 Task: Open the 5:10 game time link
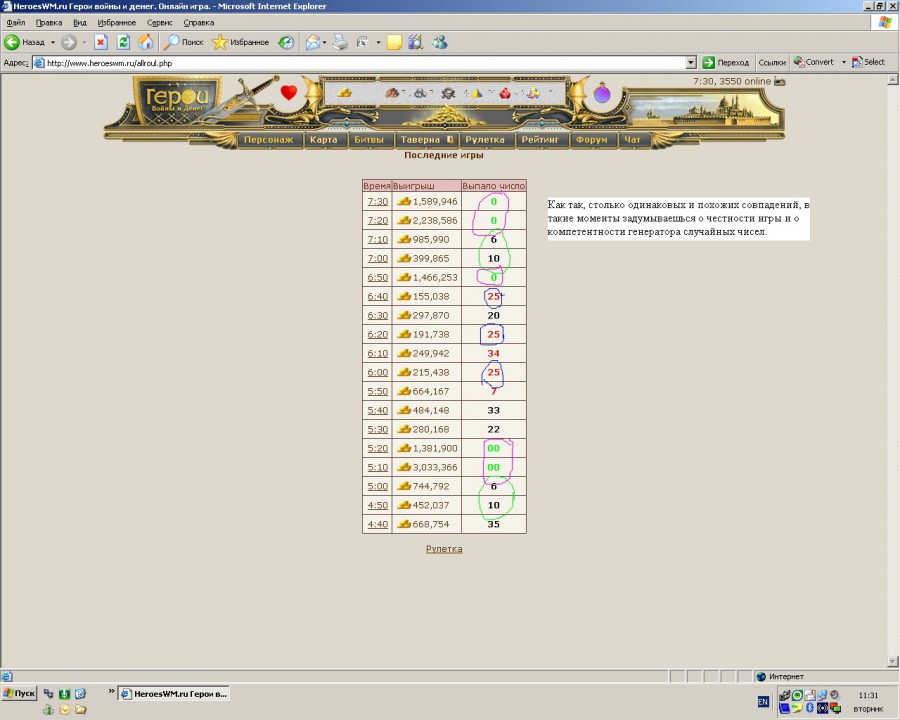378,467
